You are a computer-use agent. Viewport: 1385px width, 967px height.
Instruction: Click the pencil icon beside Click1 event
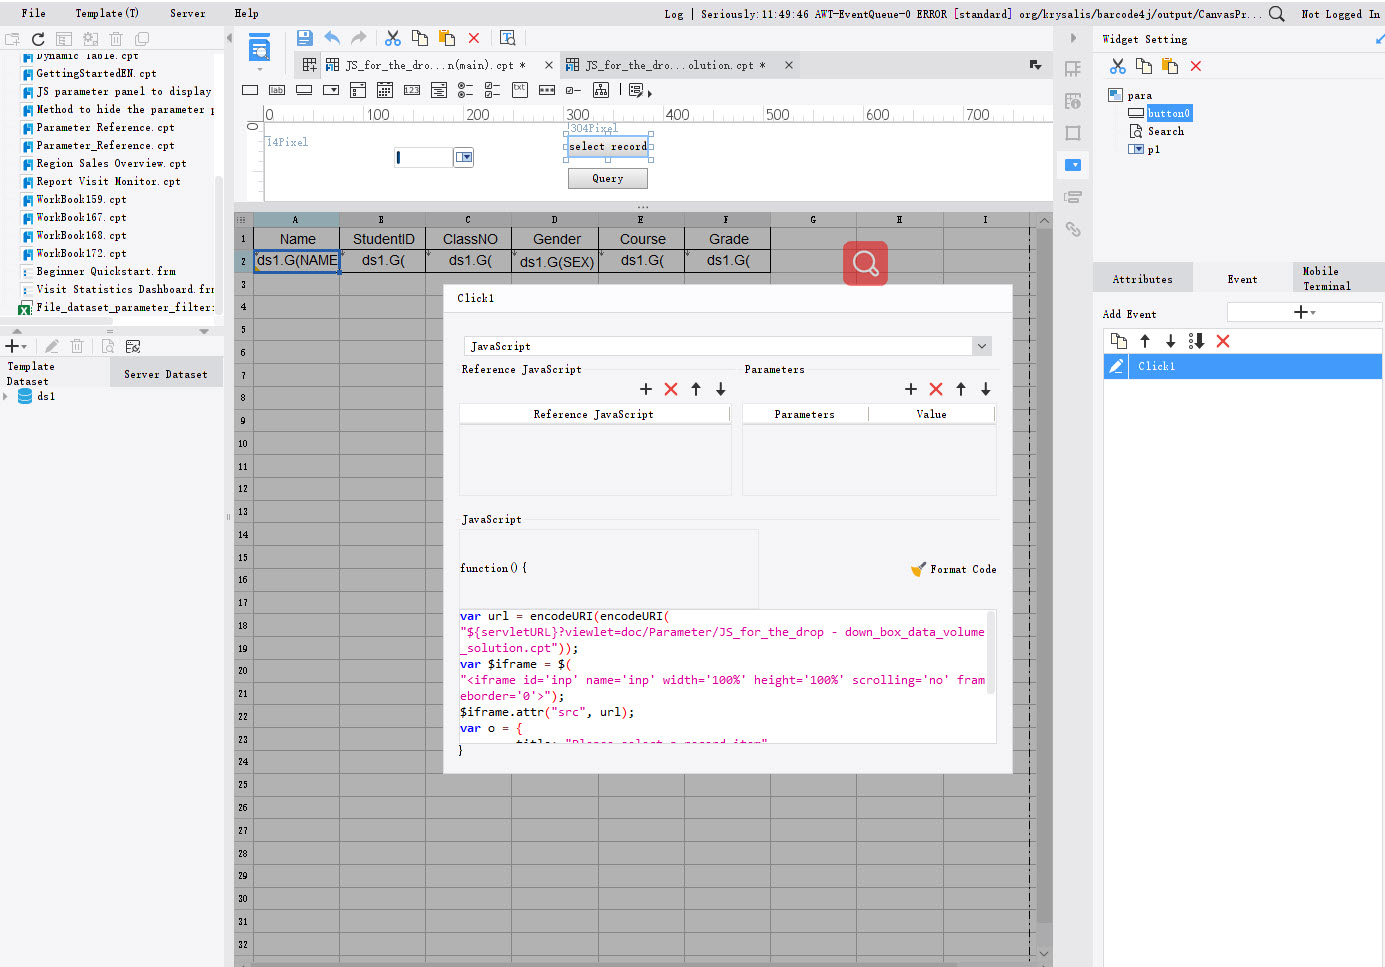point(1116,366)
